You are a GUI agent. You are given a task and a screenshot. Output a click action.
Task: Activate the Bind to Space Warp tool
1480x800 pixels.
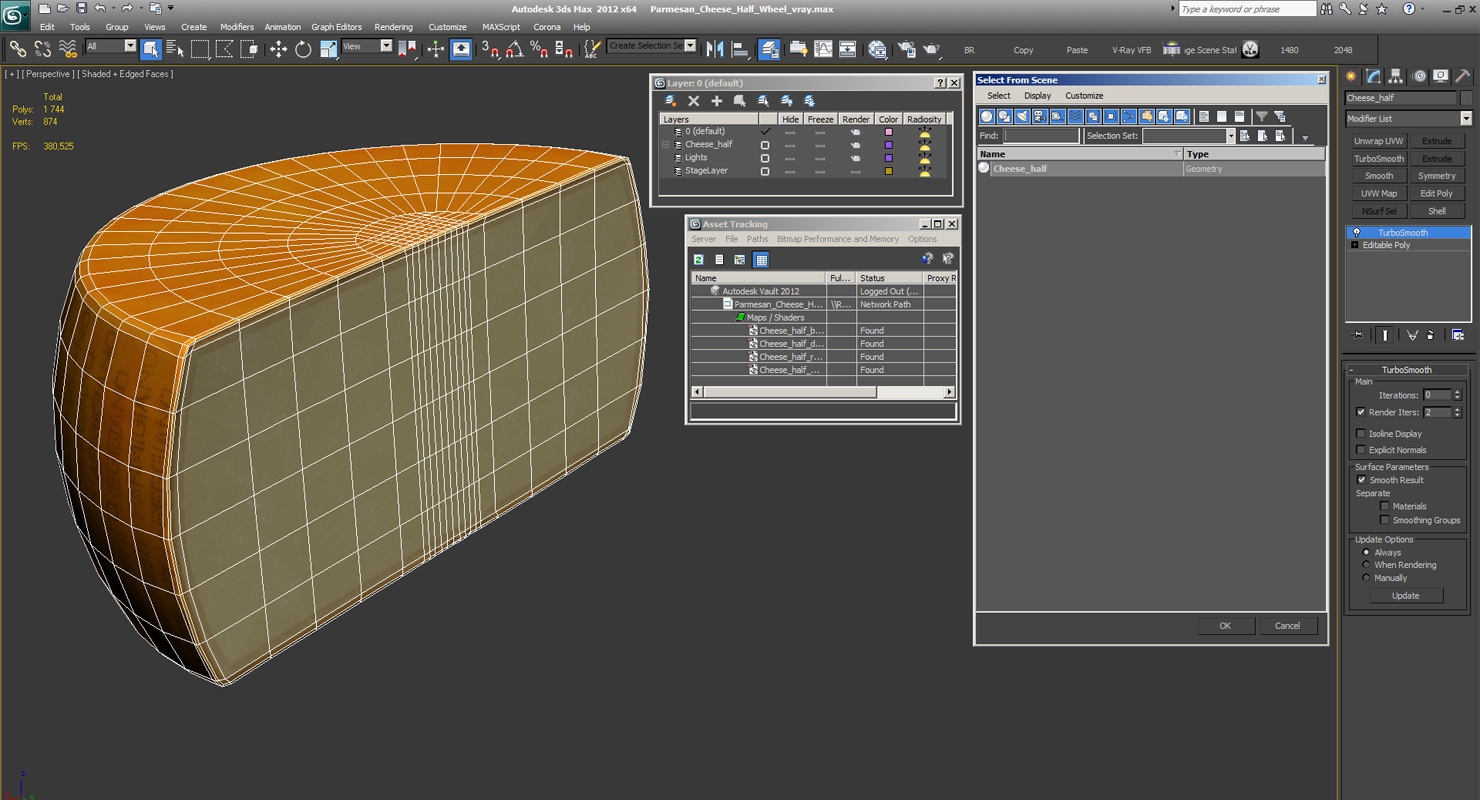click(68, 48)
